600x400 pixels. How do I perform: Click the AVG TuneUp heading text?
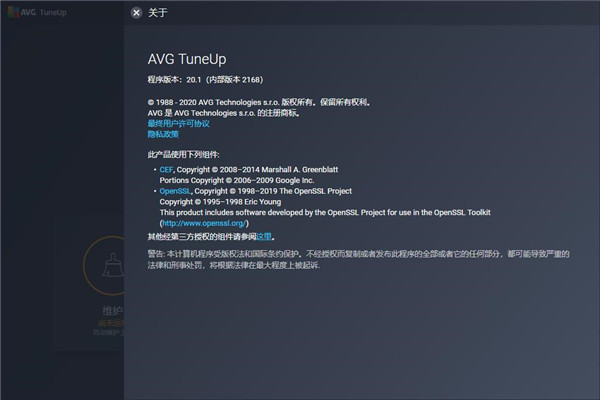click(x=187, y=59)
